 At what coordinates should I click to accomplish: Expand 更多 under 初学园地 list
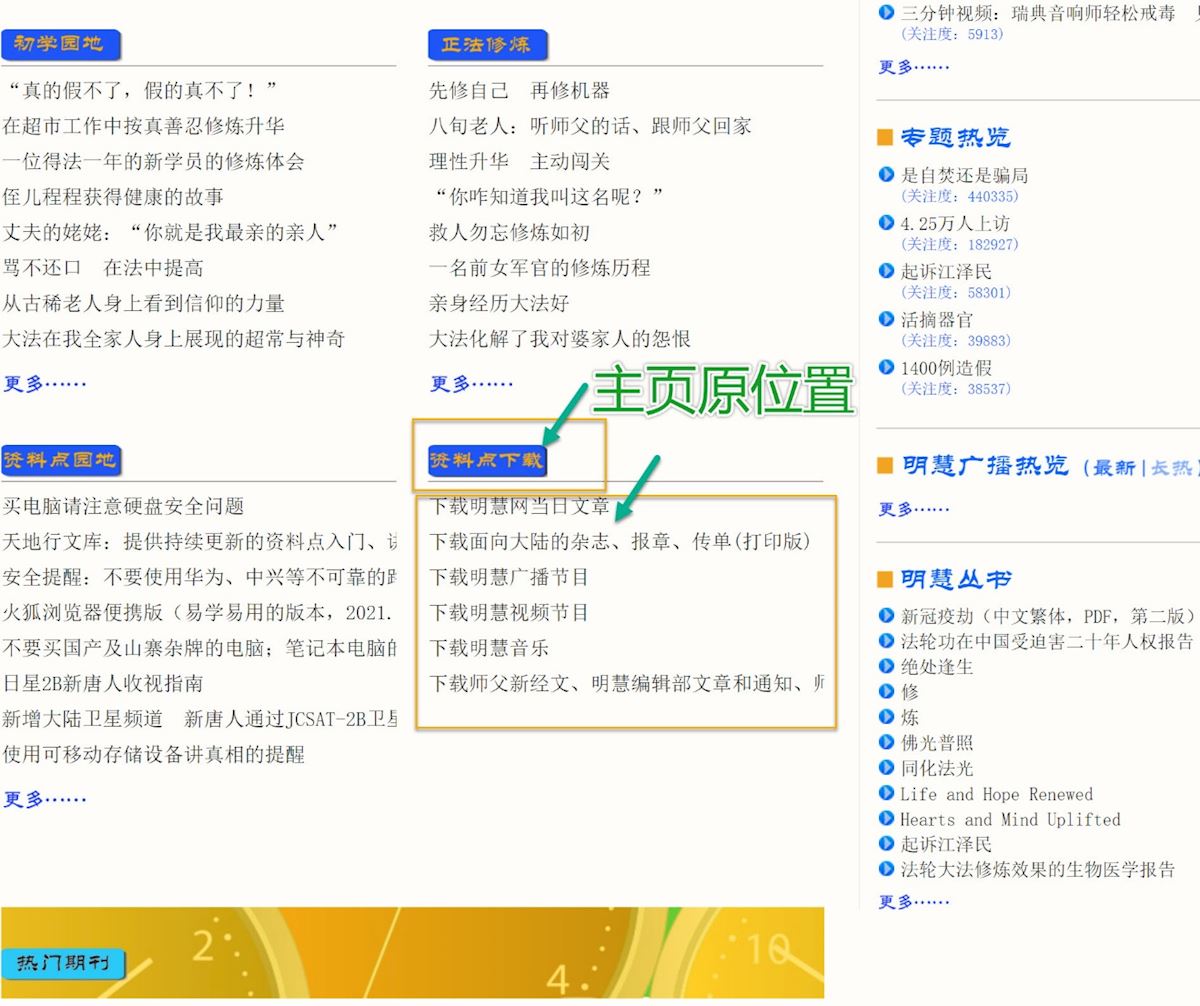click(x=45, y=383)
